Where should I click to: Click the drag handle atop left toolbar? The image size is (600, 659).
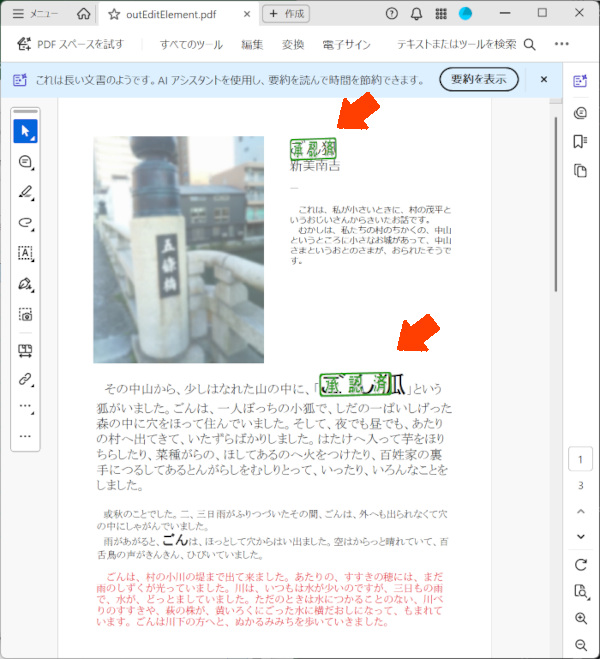coord(25,111)
